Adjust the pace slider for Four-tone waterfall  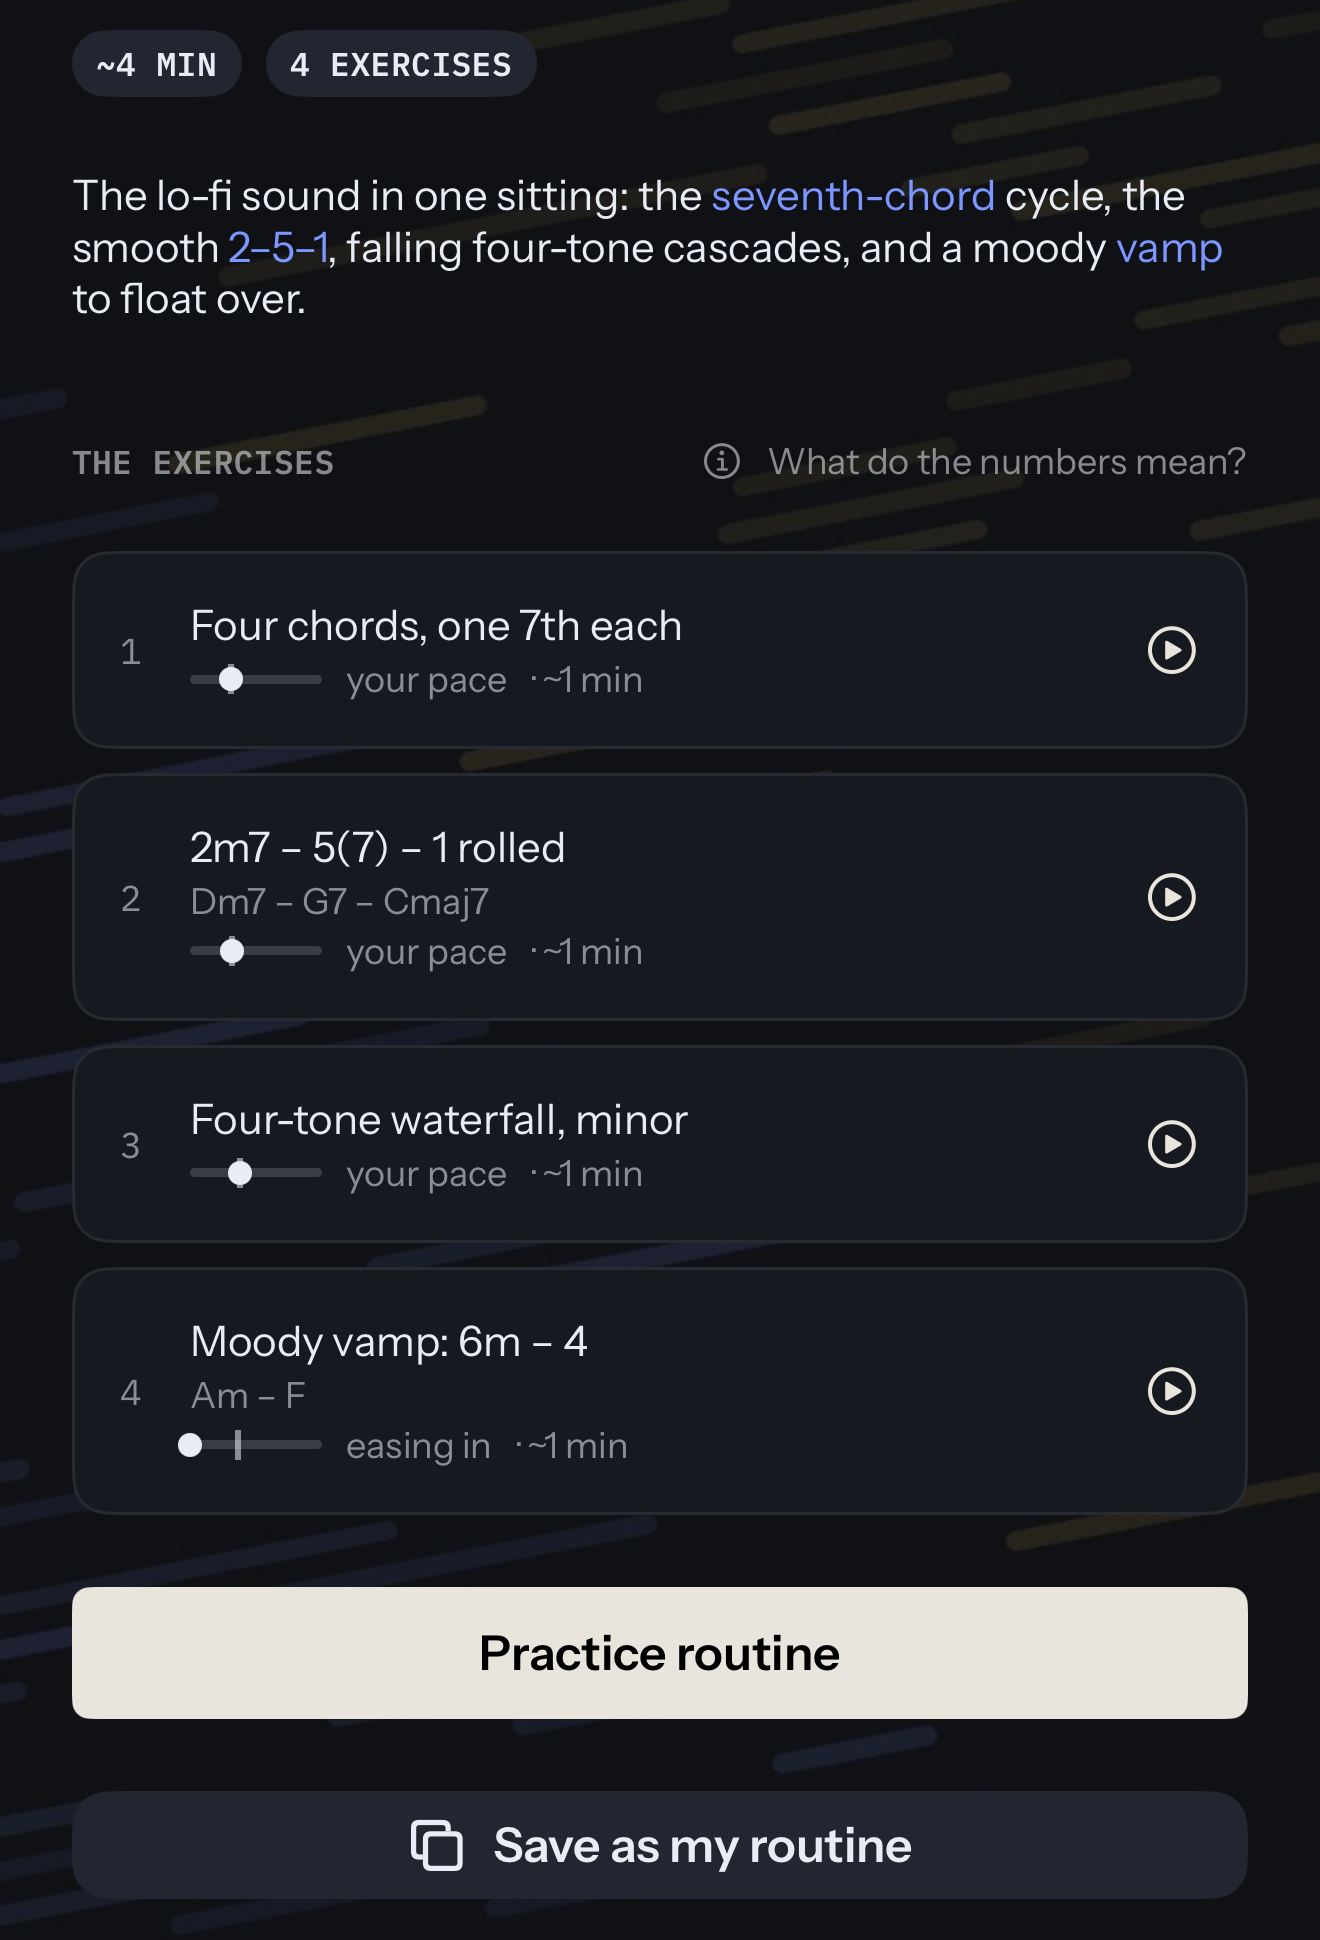(x=256, y=1173)
